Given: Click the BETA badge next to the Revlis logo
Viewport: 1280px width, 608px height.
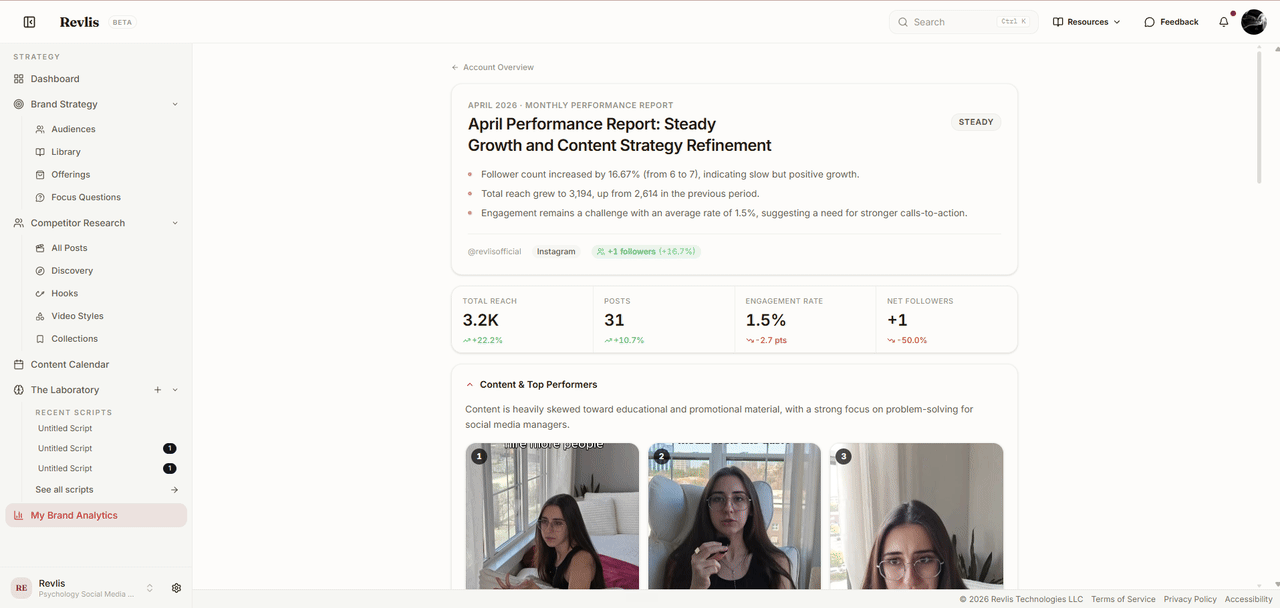Looking at the screenshot, I should (122, 22).
